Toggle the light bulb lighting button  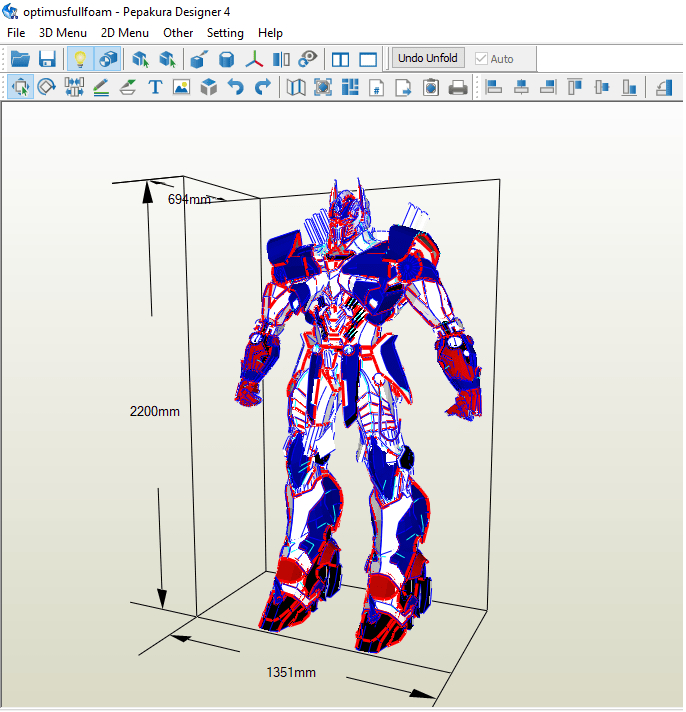80,59
